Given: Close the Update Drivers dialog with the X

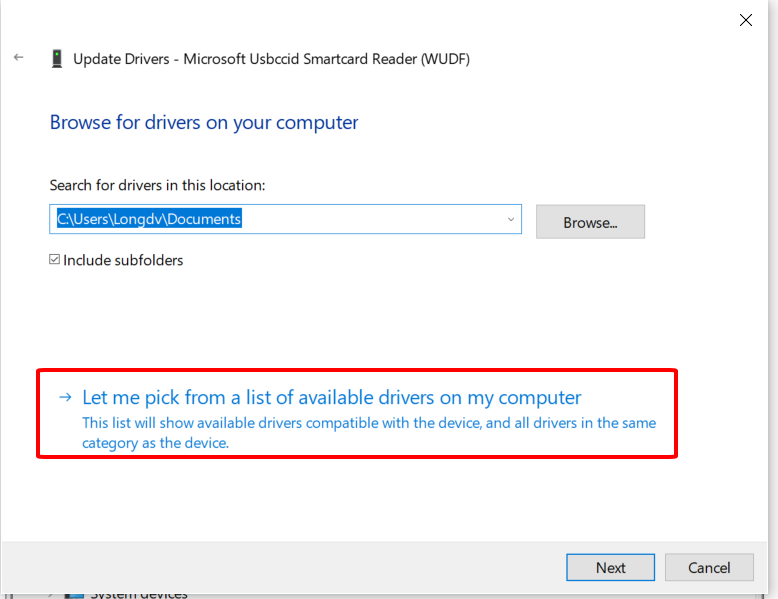Looking at the screenshot, I should (x=745, y=20).
